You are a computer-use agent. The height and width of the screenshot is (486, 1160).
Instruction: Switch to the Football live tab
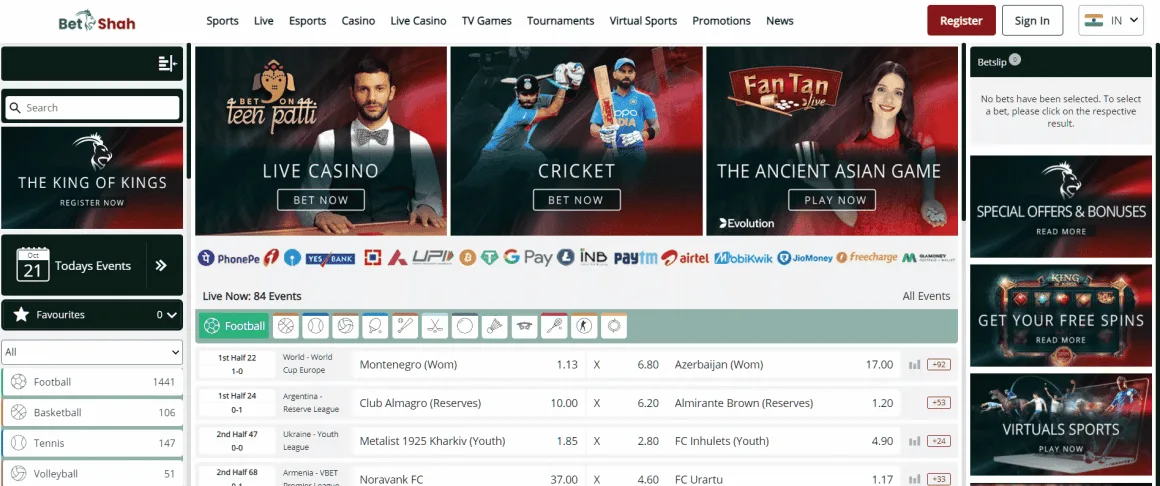tap(235, 326)
